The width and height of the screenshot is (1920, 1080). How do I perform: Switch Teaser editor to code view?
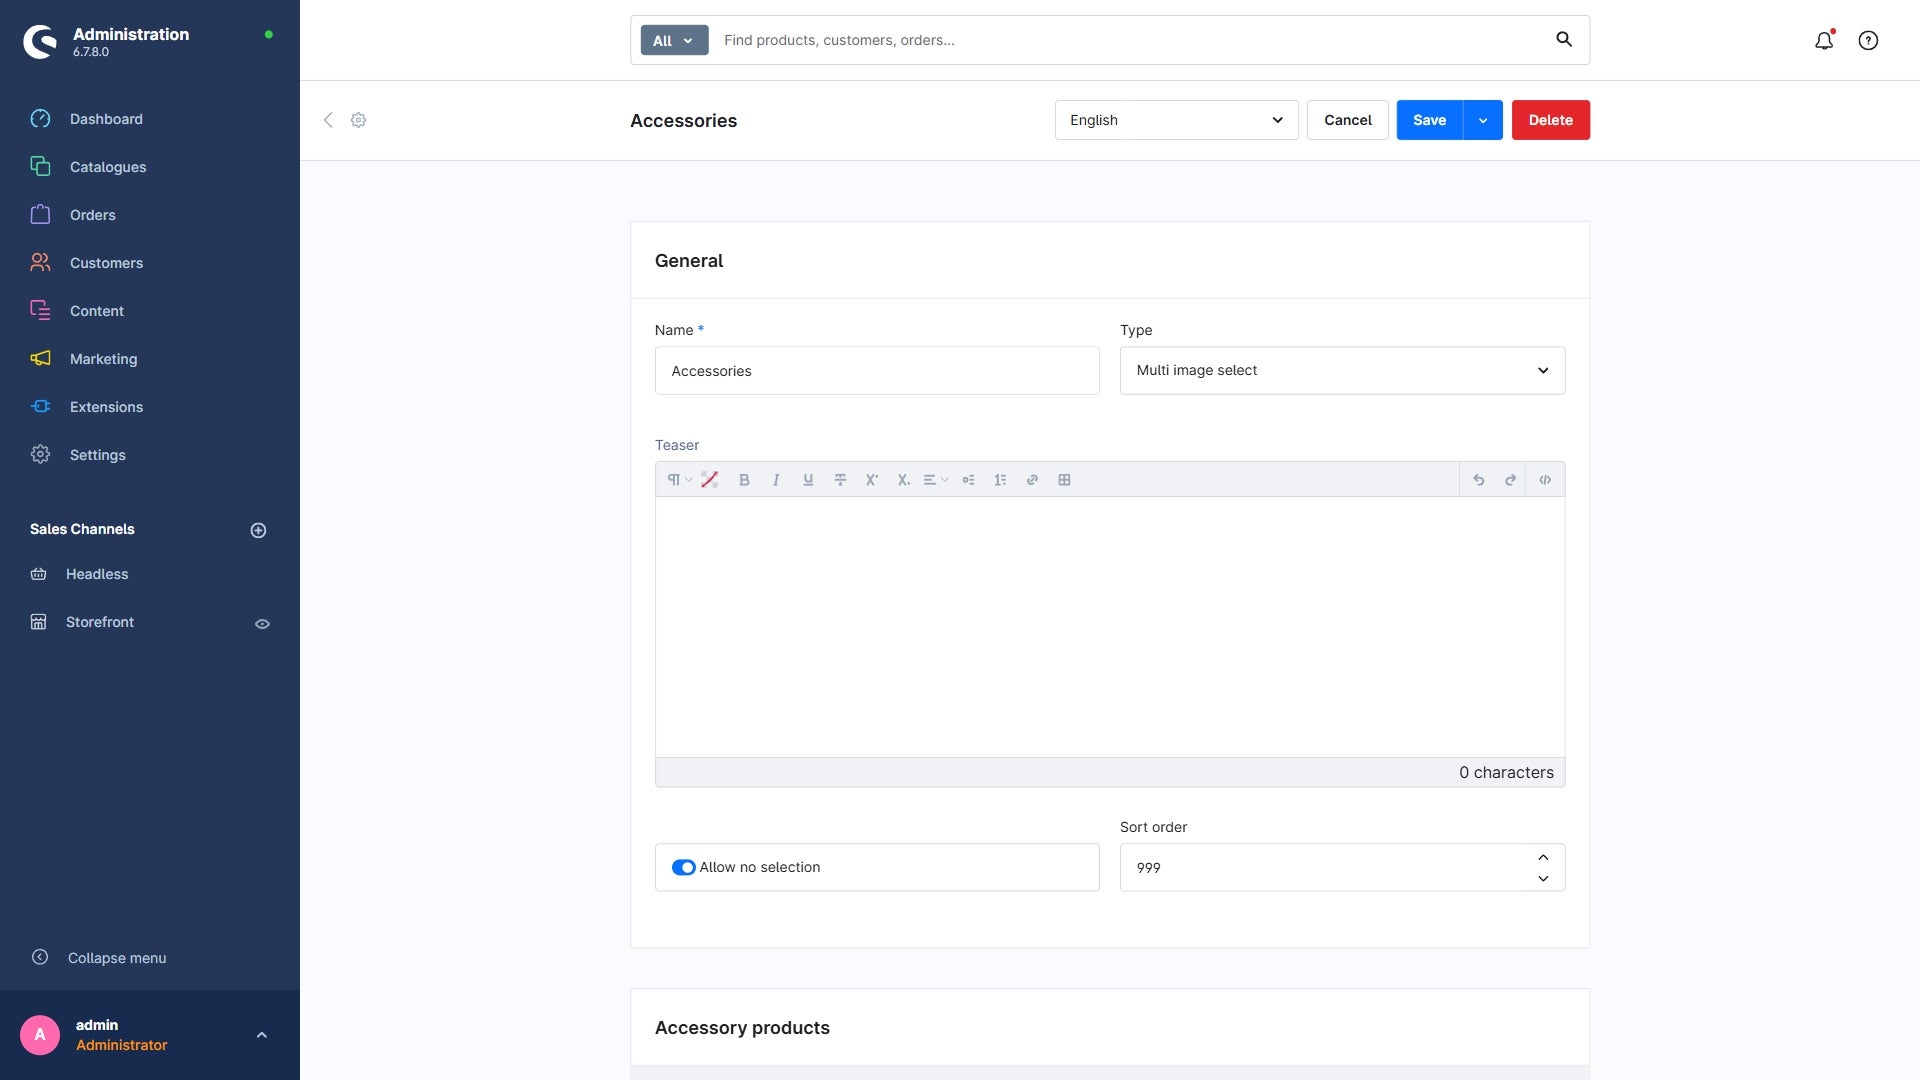[x=1545, y=480]
